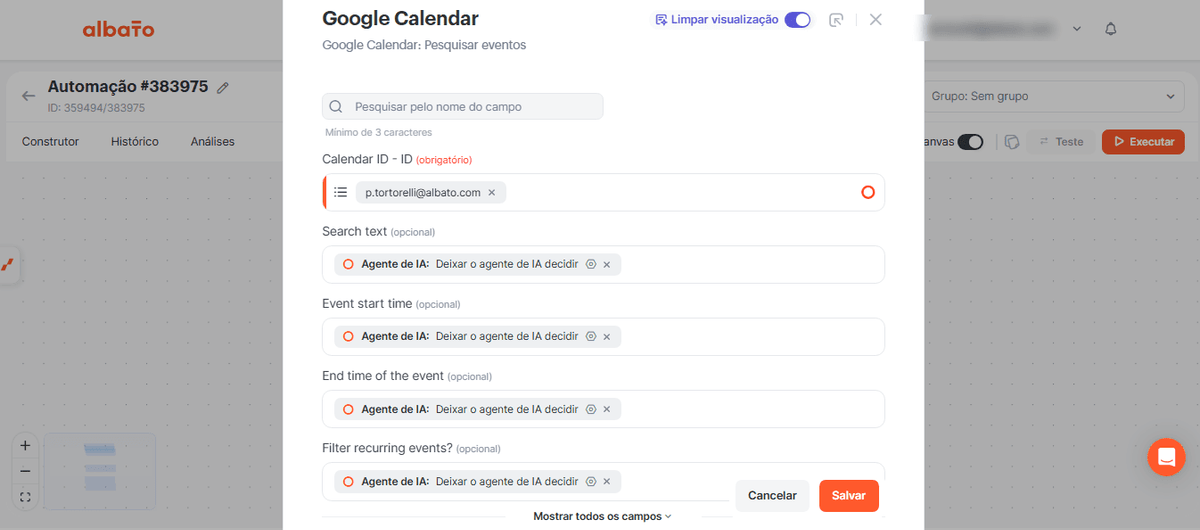Click the Albato logo
Image resolution: width=1200 pixels, height=530 pixels.
coord(118,29)
